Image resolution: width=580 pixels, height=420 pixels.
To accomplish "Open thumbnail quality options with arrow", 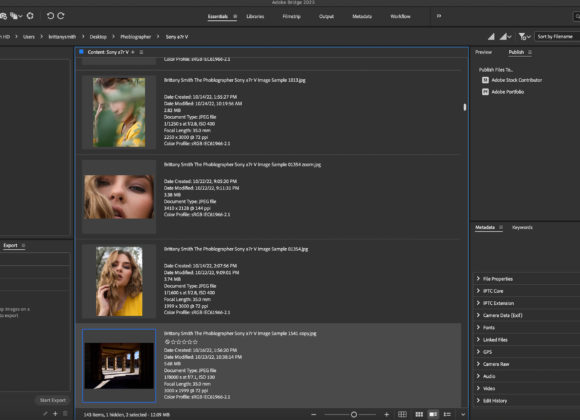I will [x=505, y=36].
